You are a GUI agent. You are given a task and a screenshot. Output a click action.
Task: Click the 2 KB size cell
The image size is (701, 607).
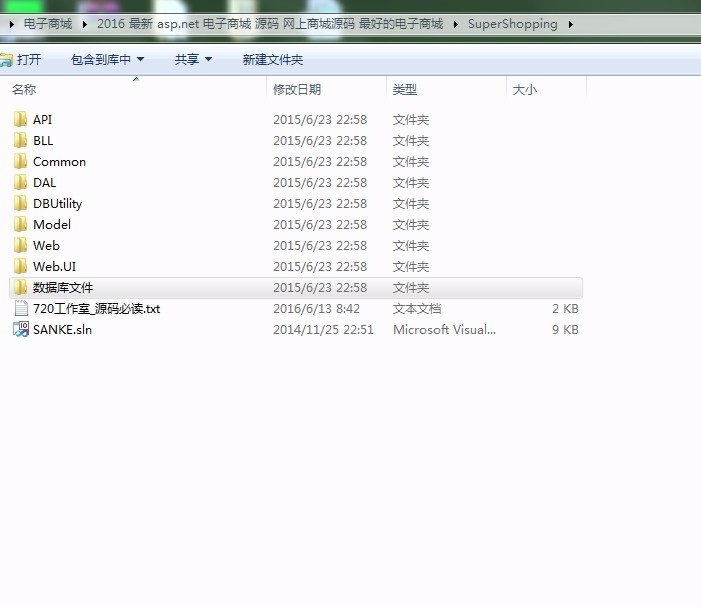pos(565,308)
